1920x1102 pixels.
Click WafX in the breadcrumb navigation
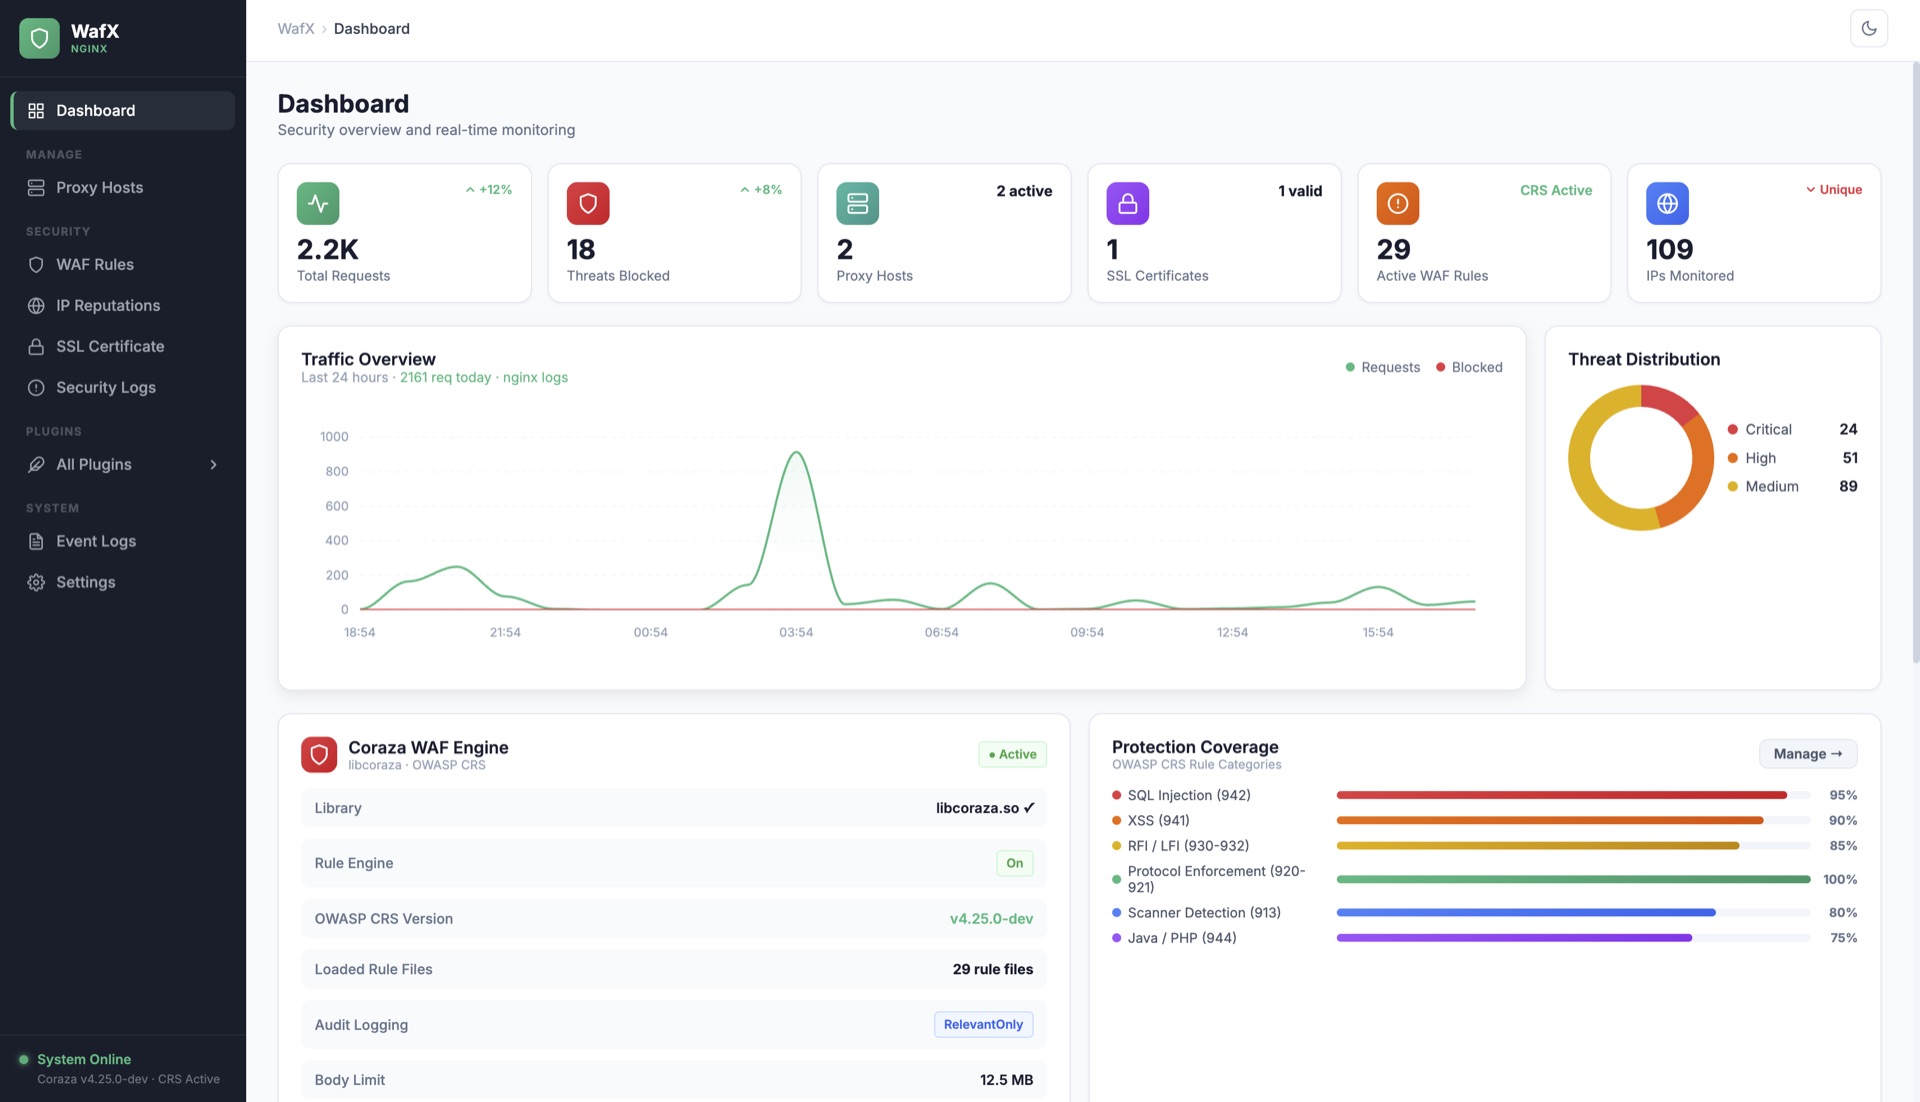[295, 28]
